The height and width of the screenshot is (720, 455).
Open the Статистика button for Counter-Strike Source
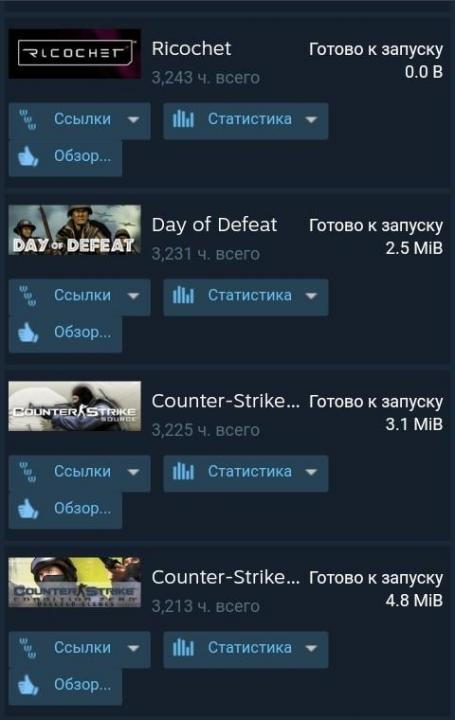[246, 473]
